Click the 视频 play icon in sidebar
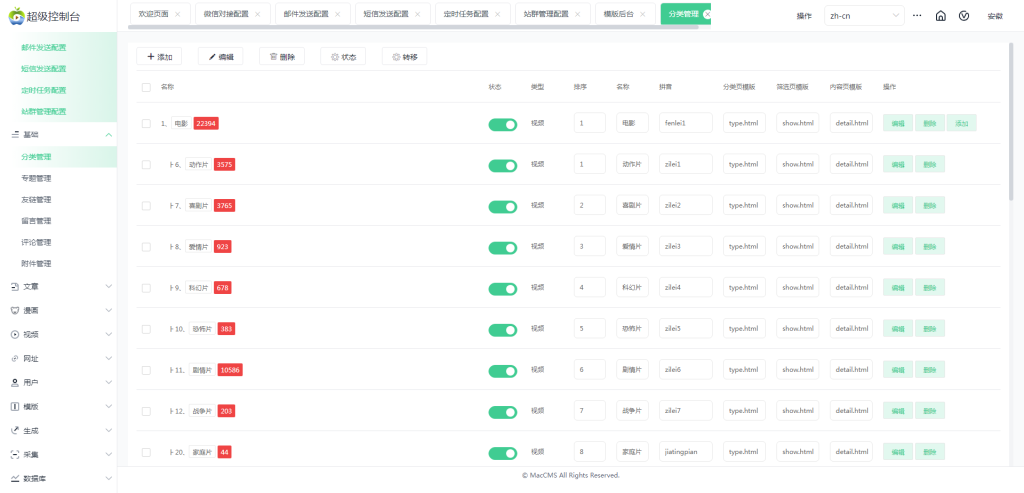The image size is (1024, 493). (x=15, y=334)
